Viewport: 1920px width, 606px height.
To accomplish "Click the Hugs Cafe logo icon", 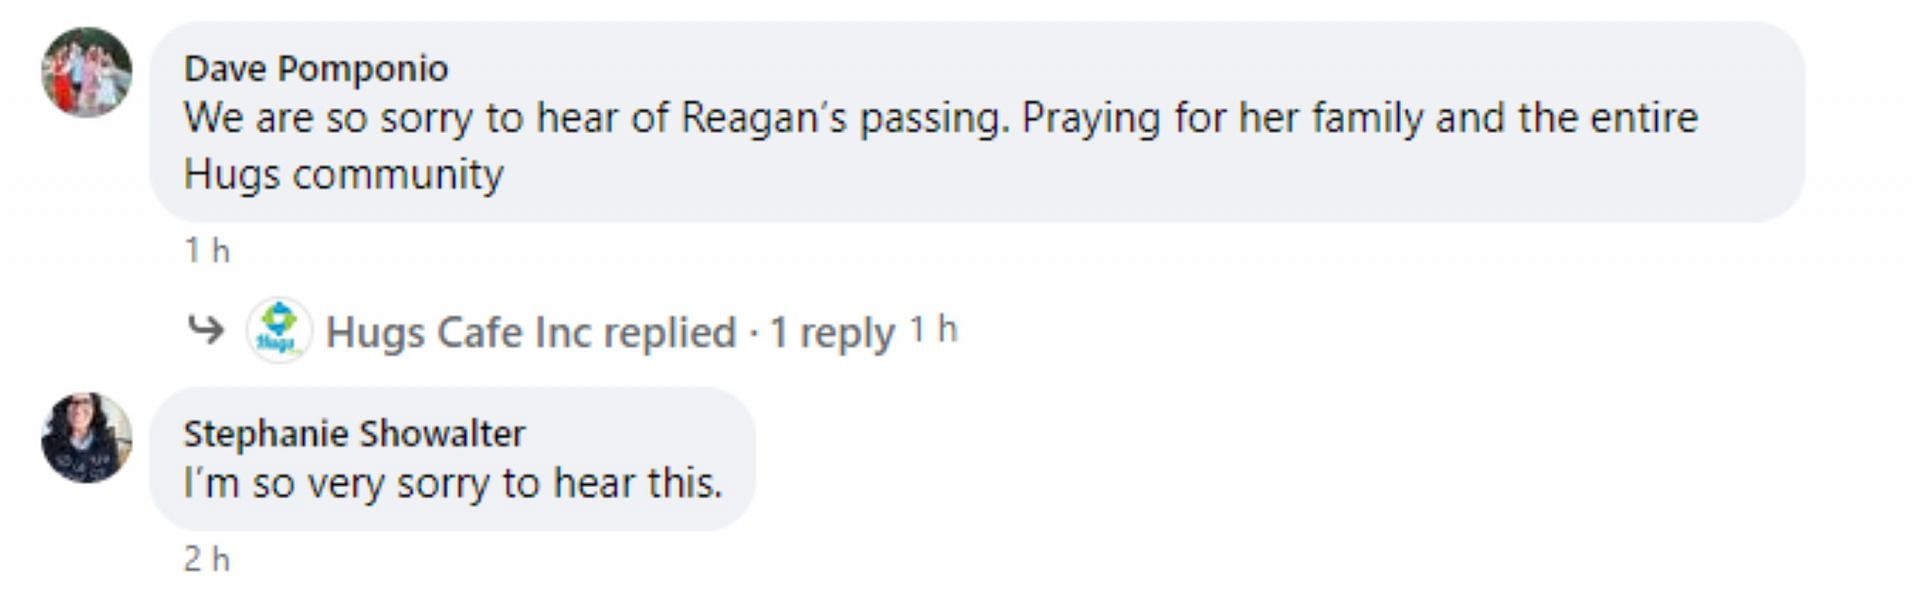I will 279,330.
